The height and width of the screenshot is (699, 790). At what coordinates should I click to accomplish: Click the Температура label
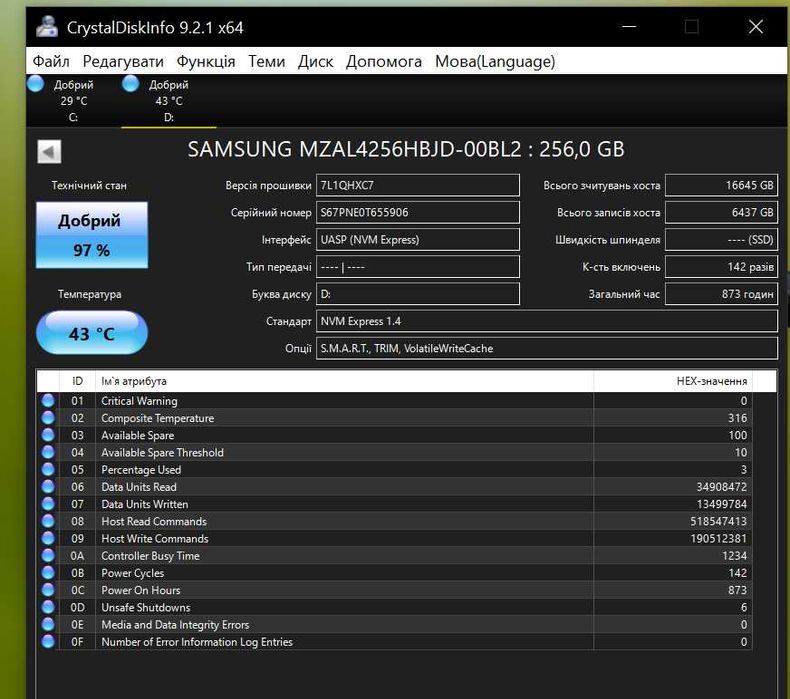90,294
